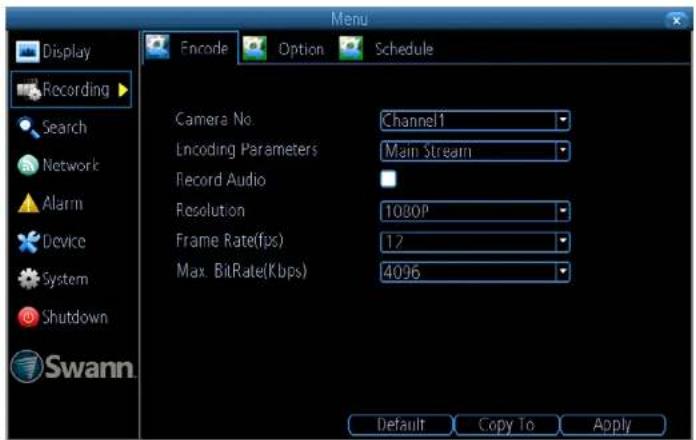Click the Default button

point(400,425)
